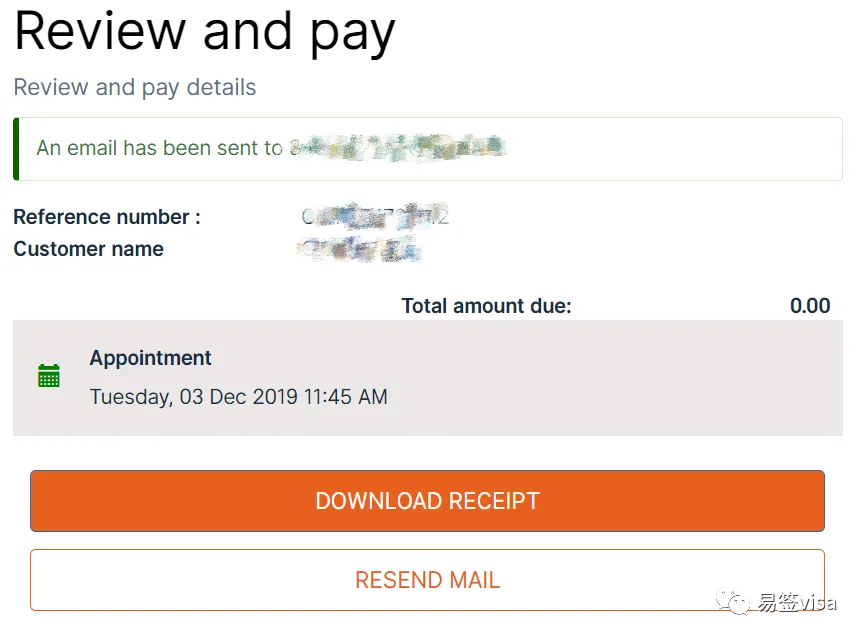Click the blurred reference number value

pos(377,215)
